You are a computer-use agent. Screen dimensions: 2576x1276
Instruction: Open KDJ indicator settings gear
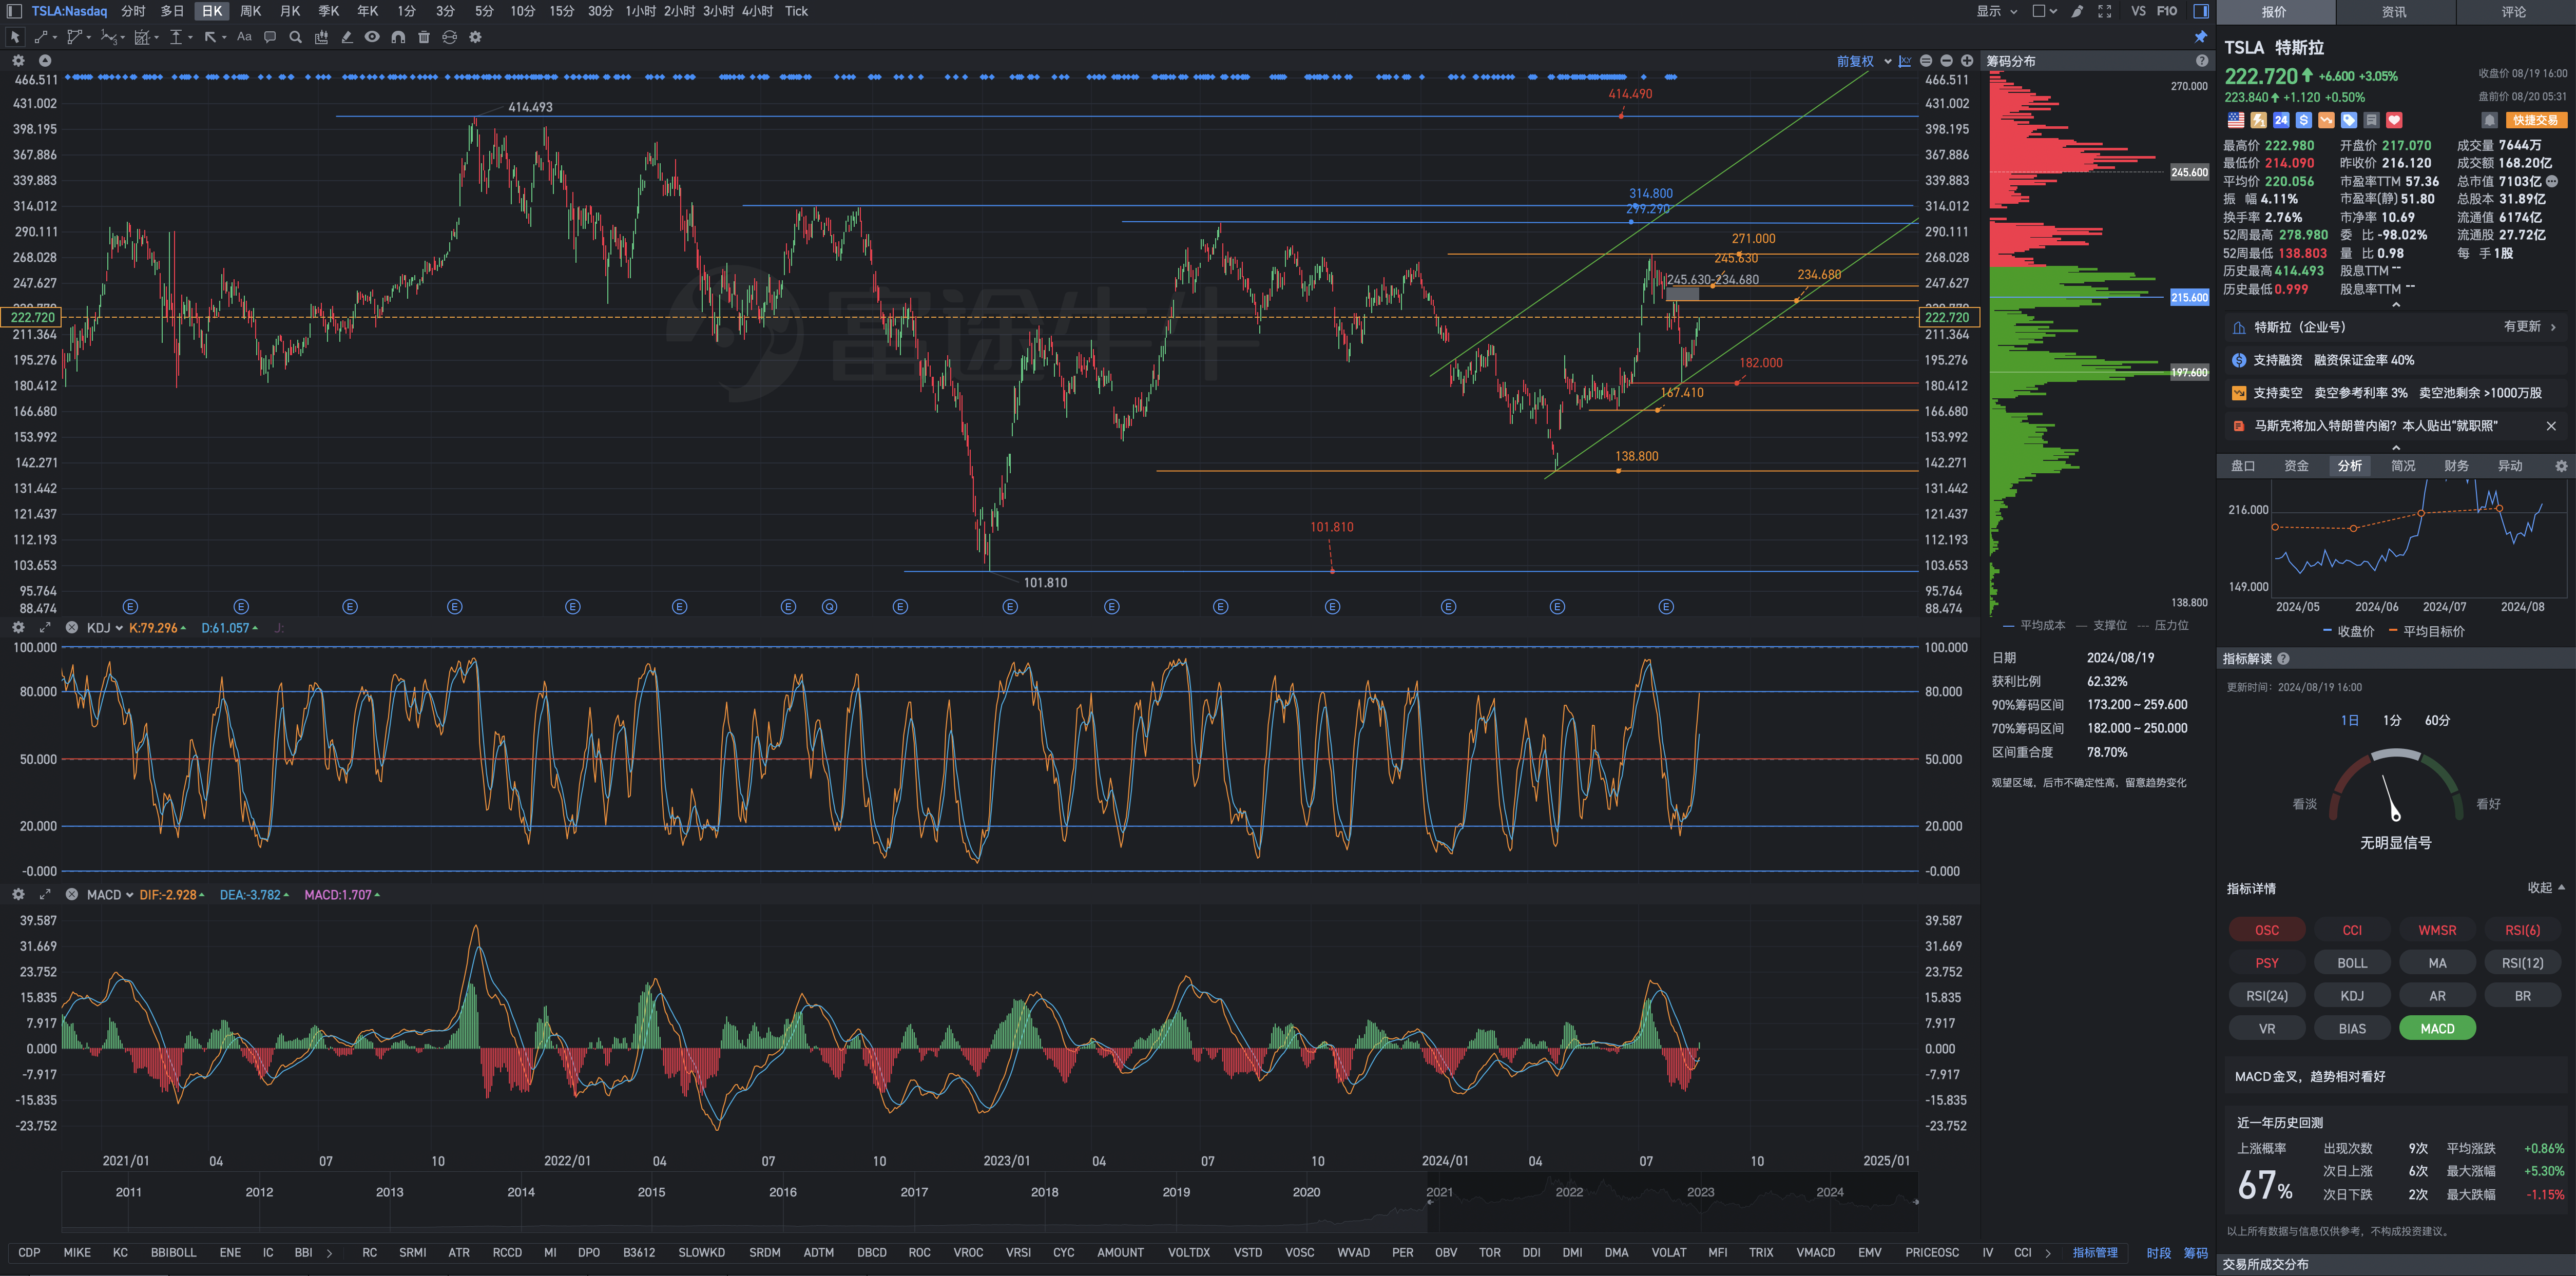tap(18, 628)
